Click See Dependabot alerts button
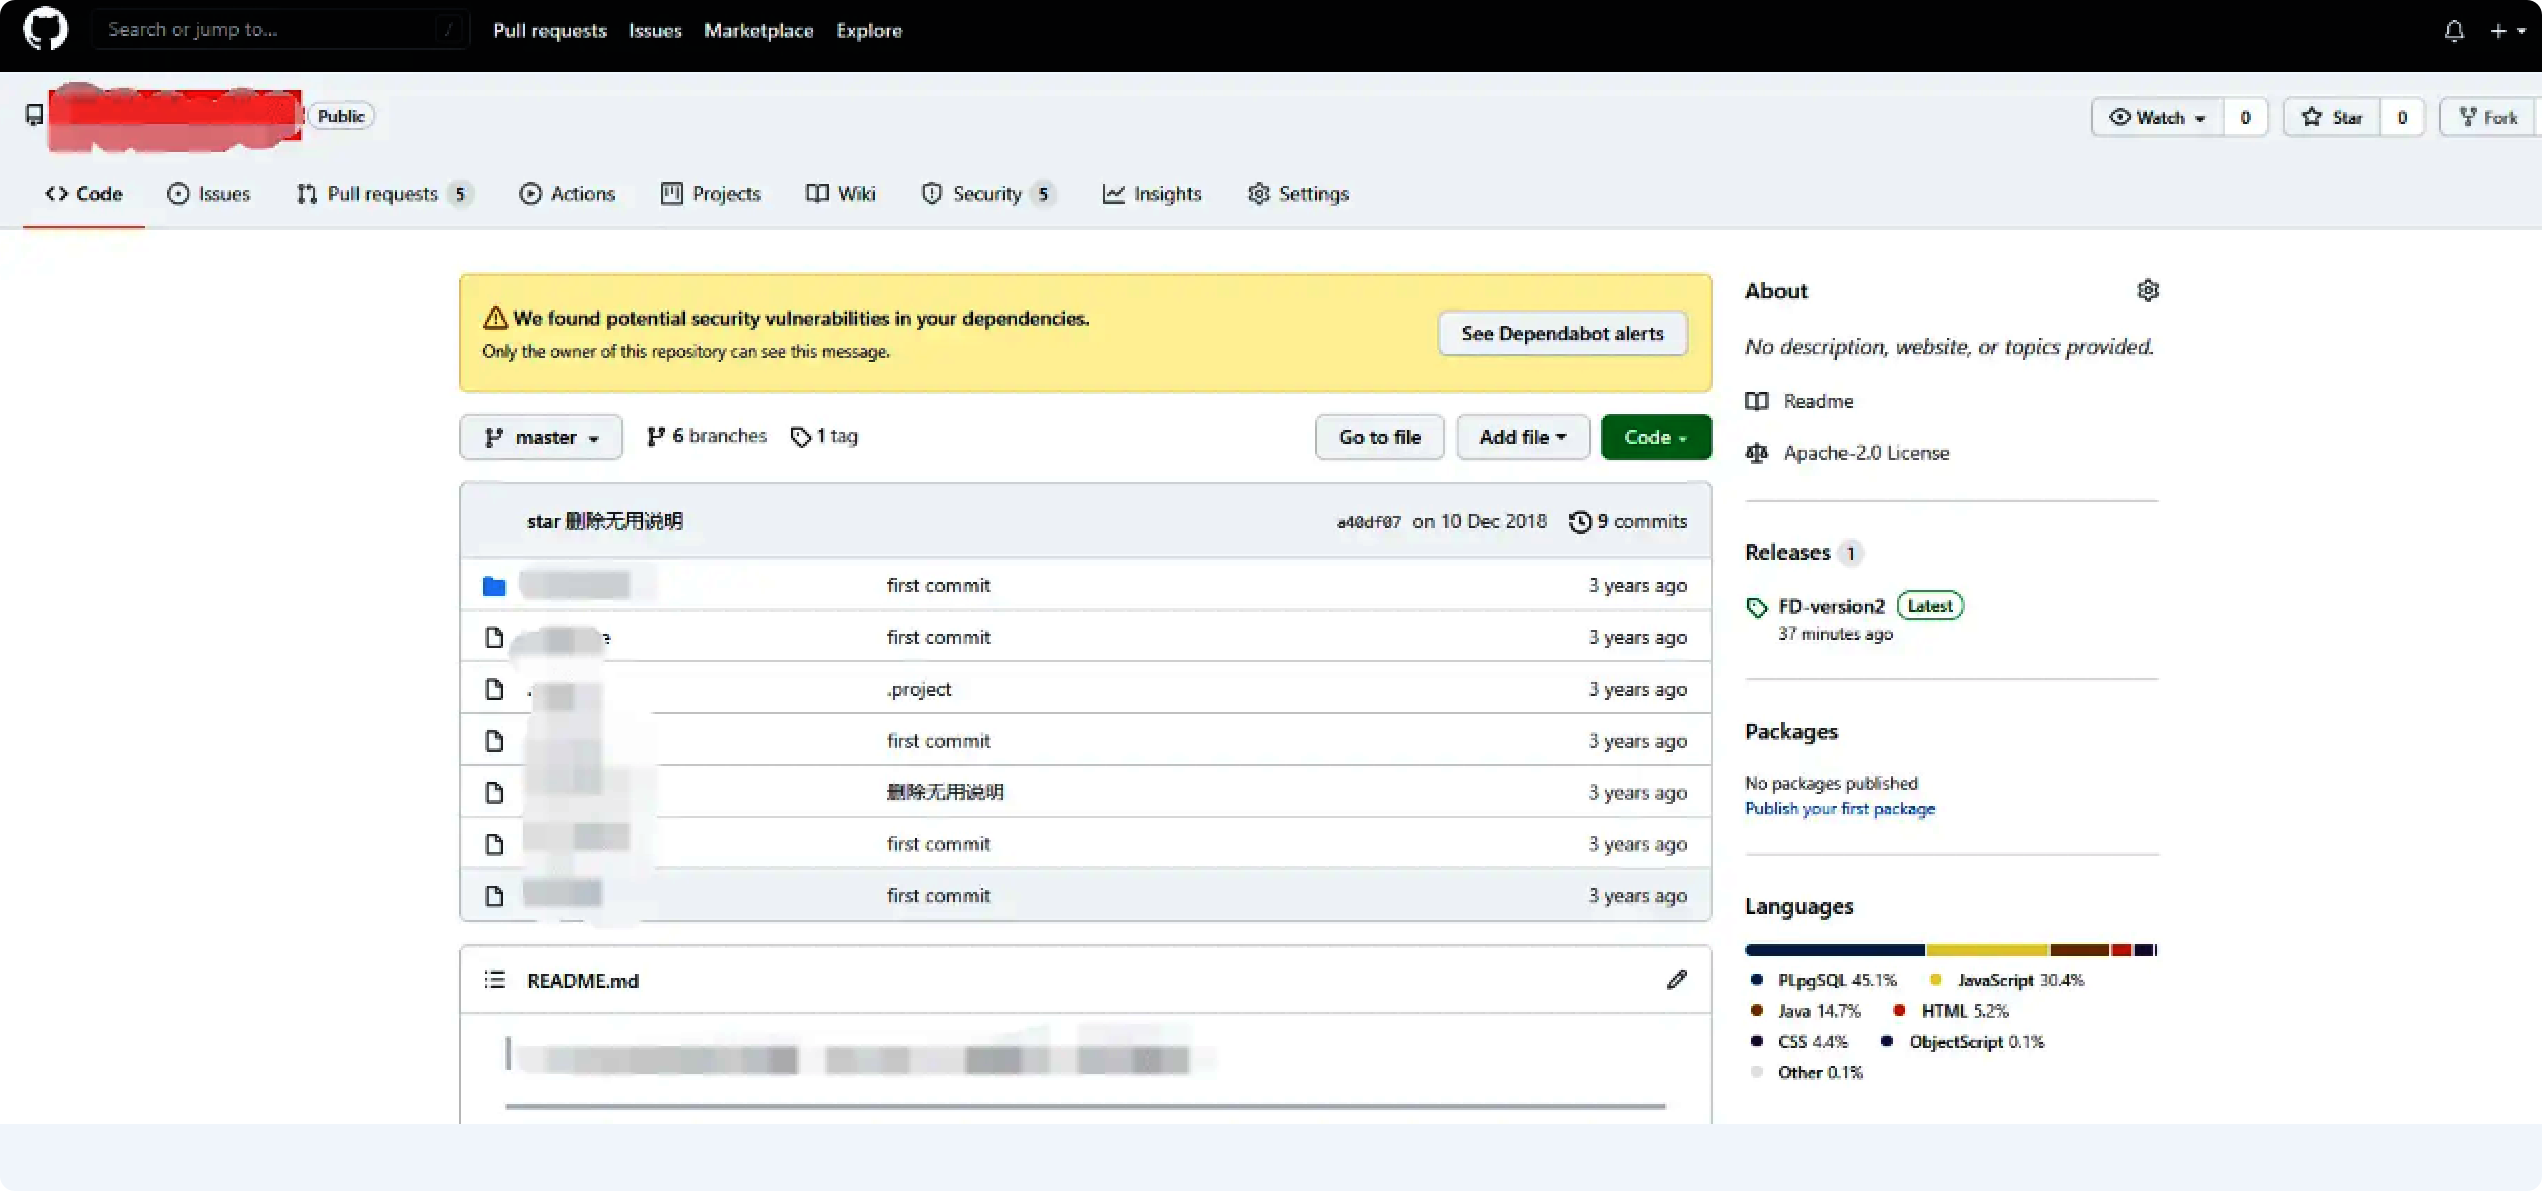 point(1562,333)
